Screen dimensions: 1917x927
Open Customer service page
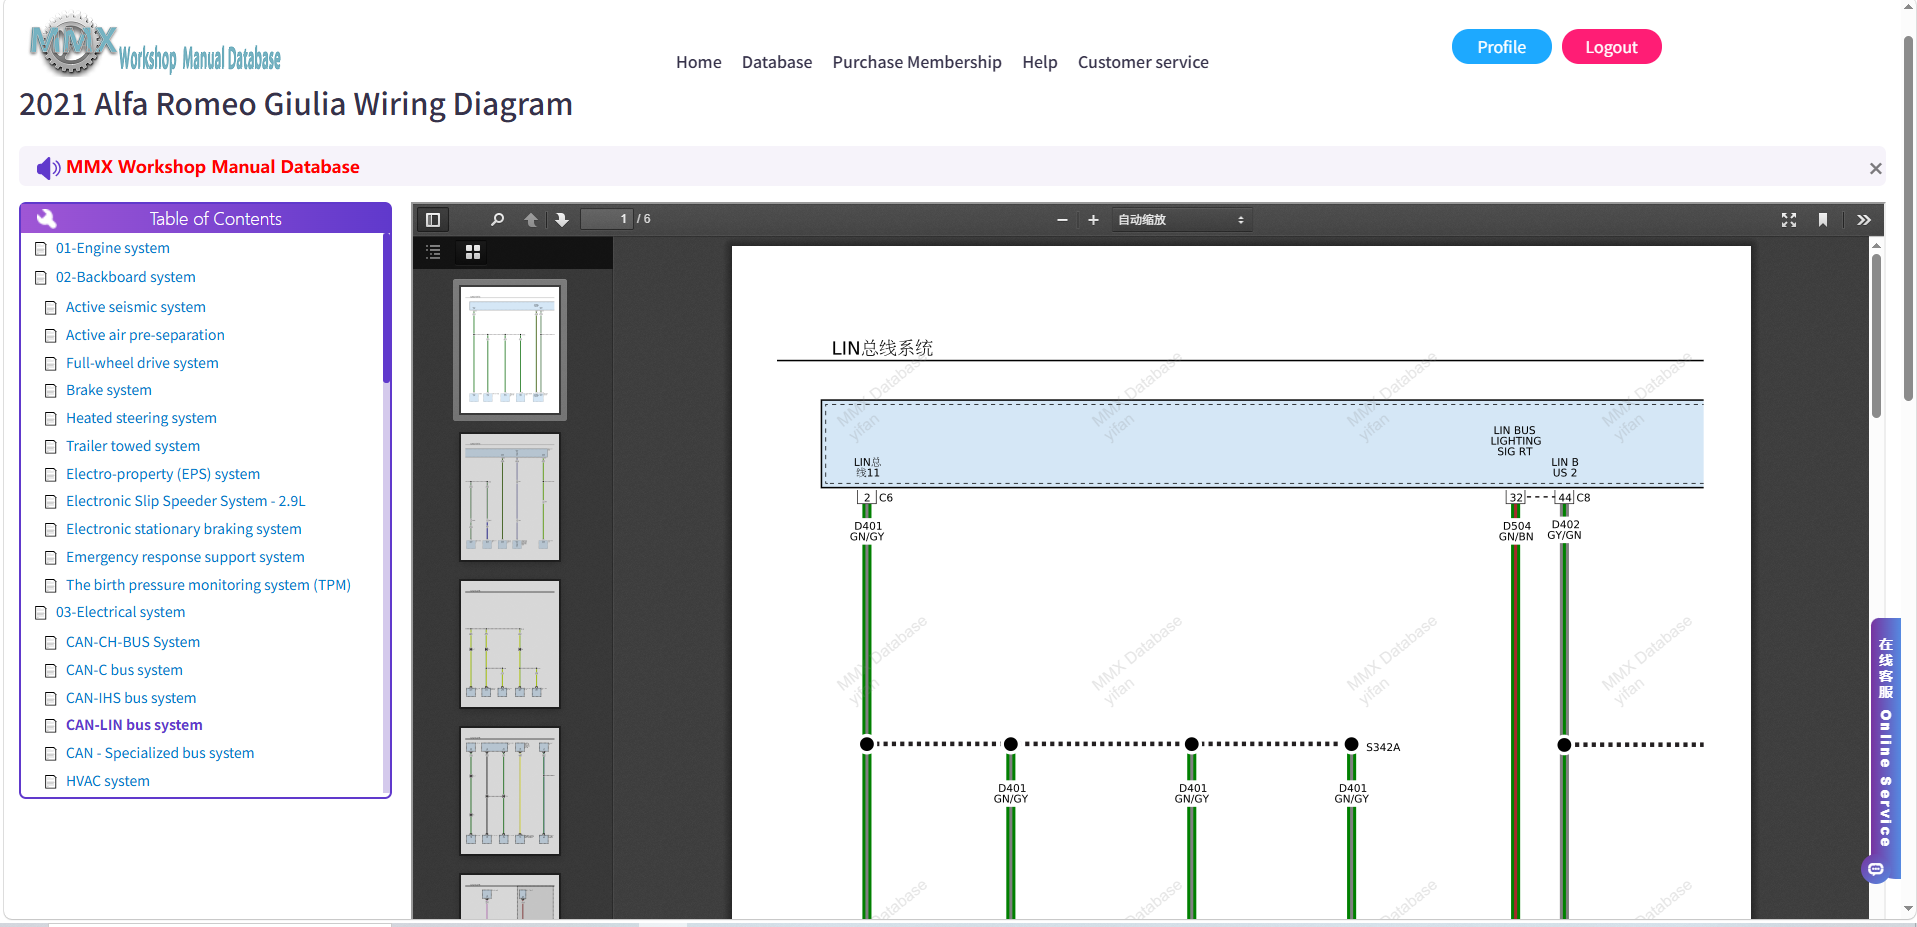tap(1143, 62)
